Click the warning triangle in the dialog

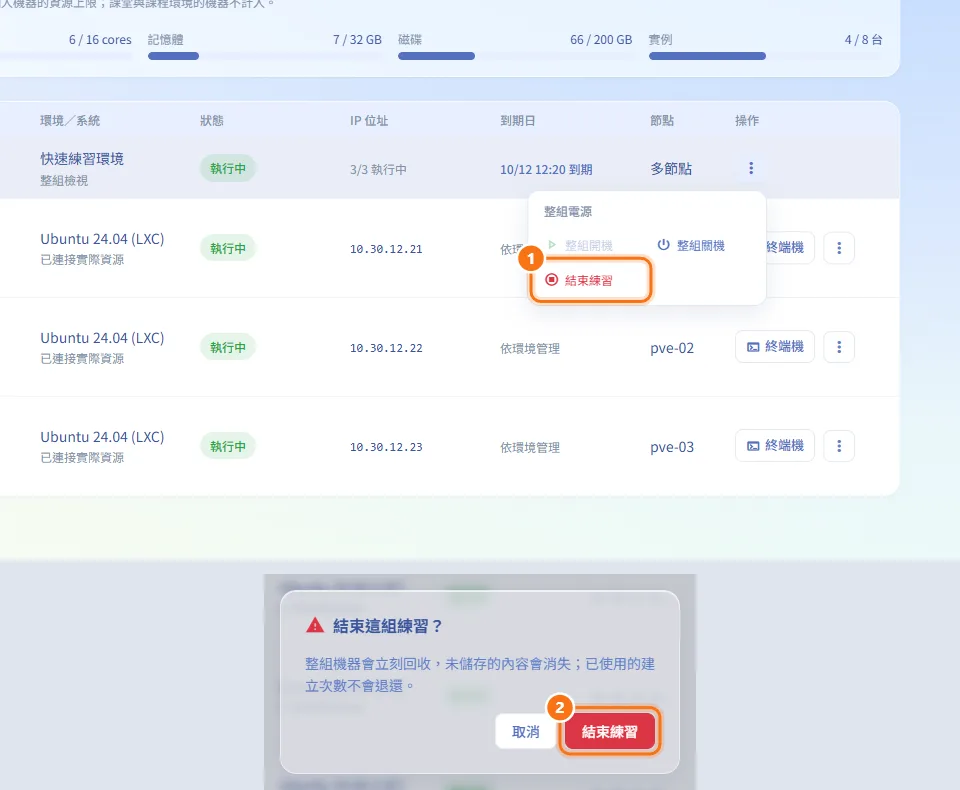pyautogui.click(x=315, y=625)
